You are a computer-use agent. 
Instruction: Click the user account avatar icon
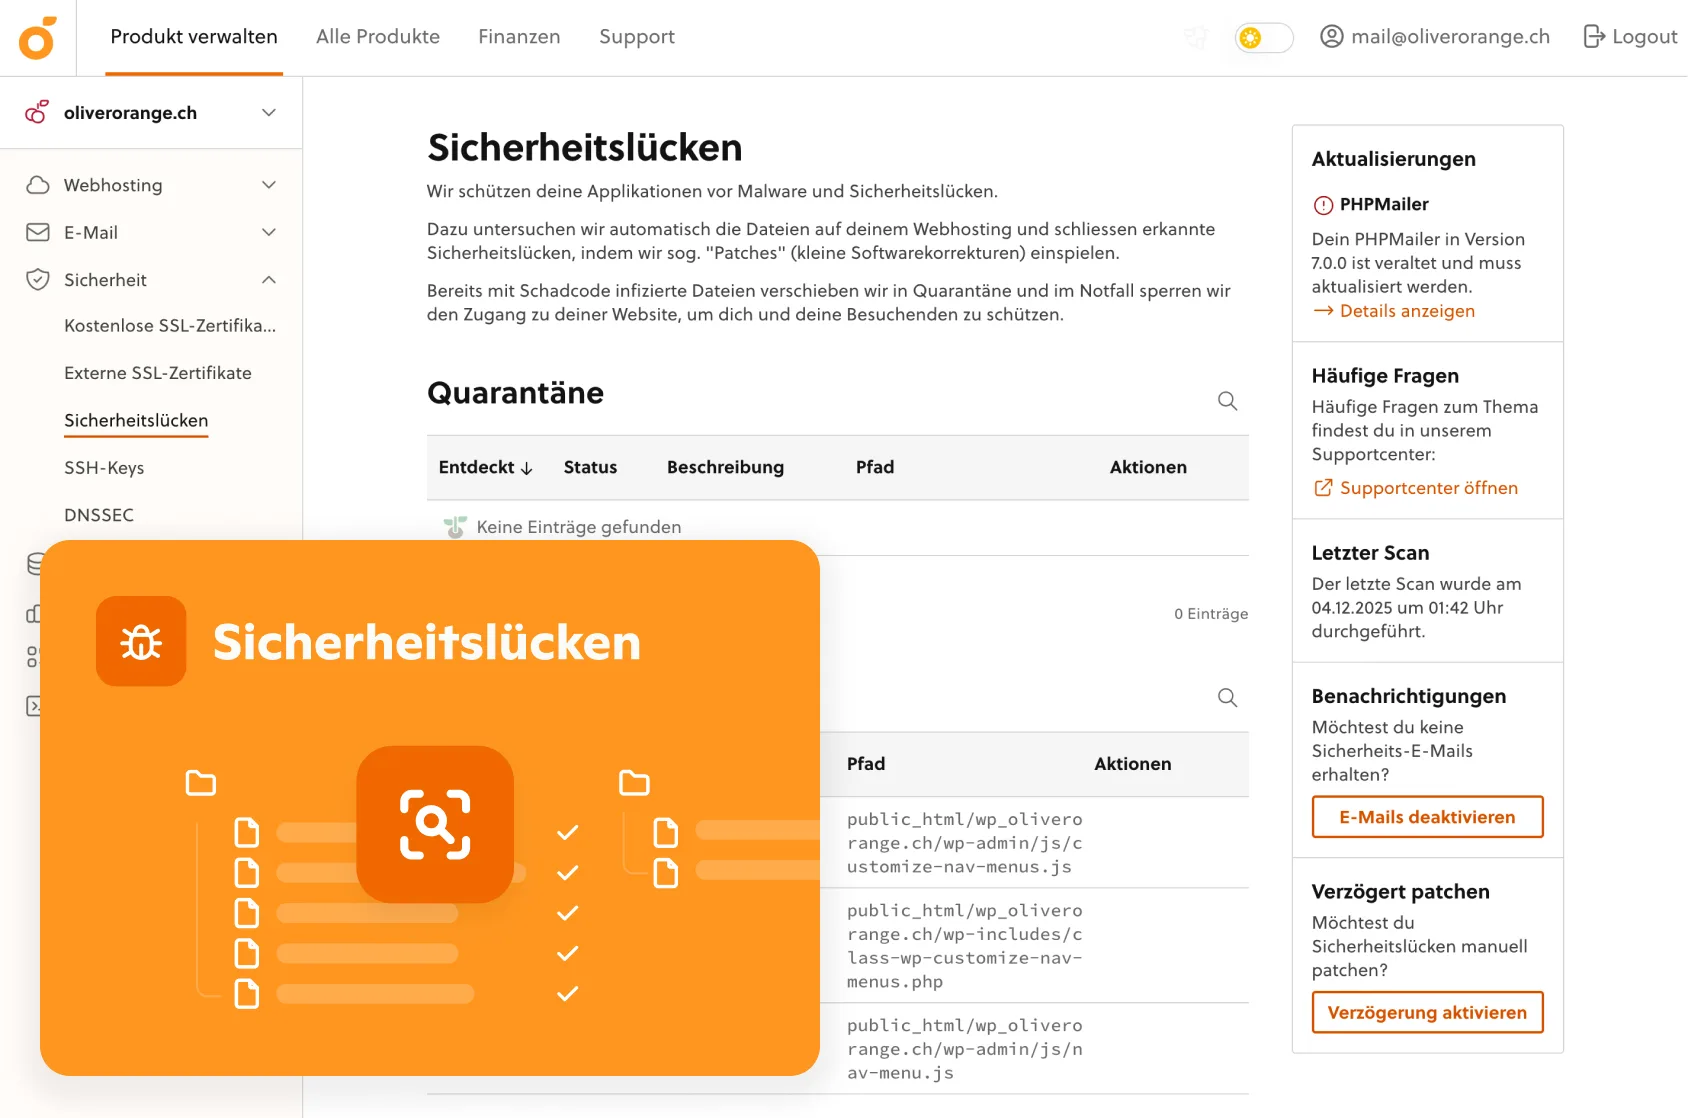[1331, 37]
